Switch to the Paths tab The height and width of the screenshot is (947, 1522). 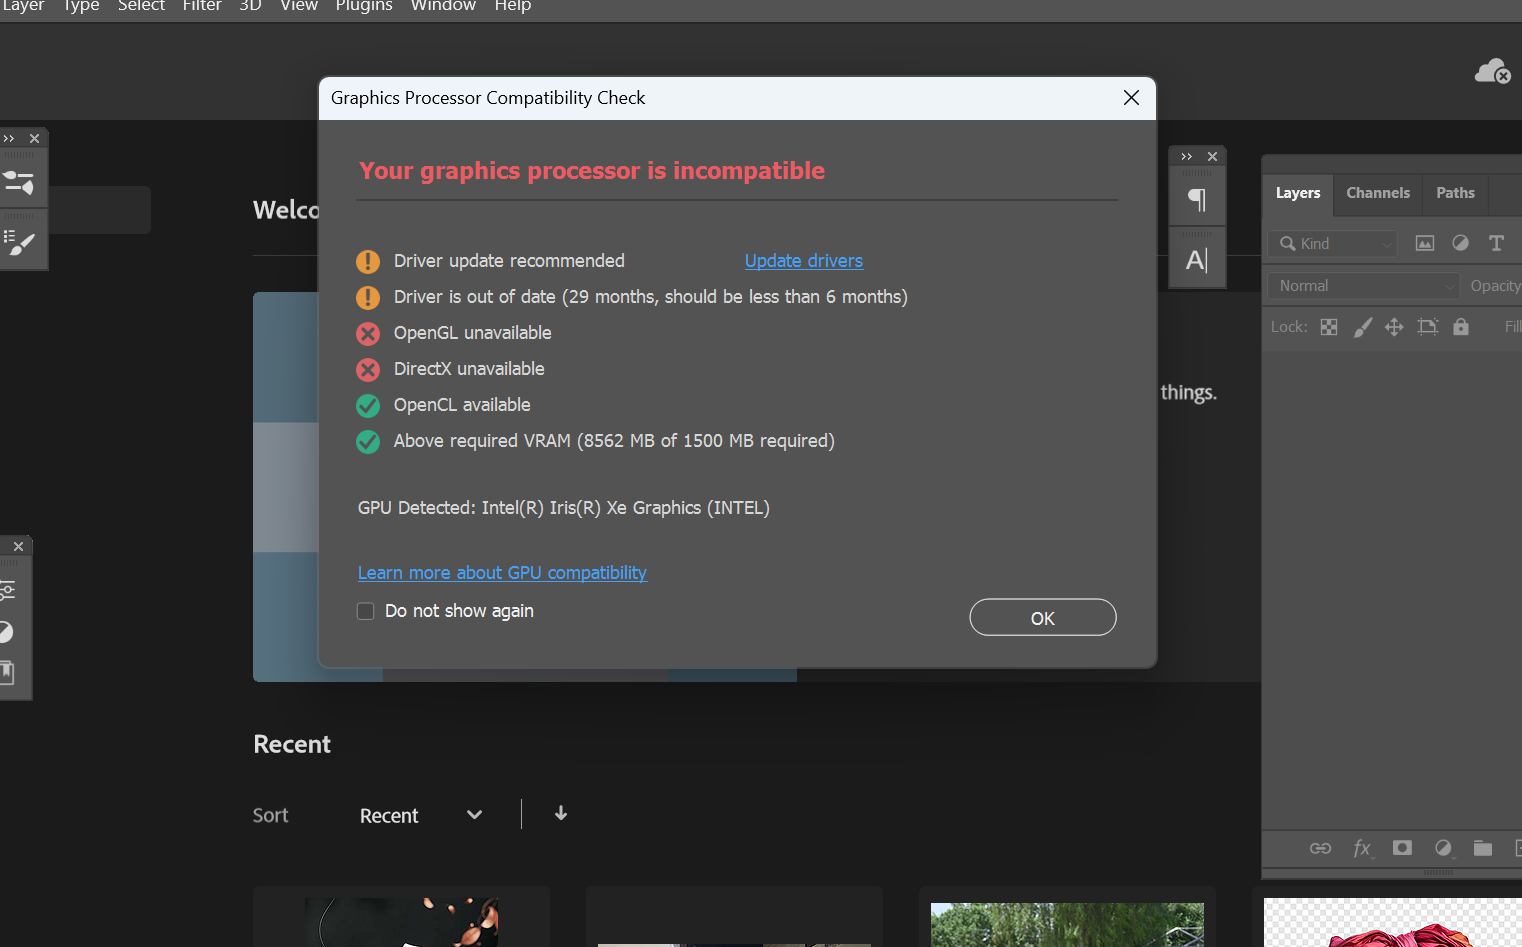click(1456, 193)
